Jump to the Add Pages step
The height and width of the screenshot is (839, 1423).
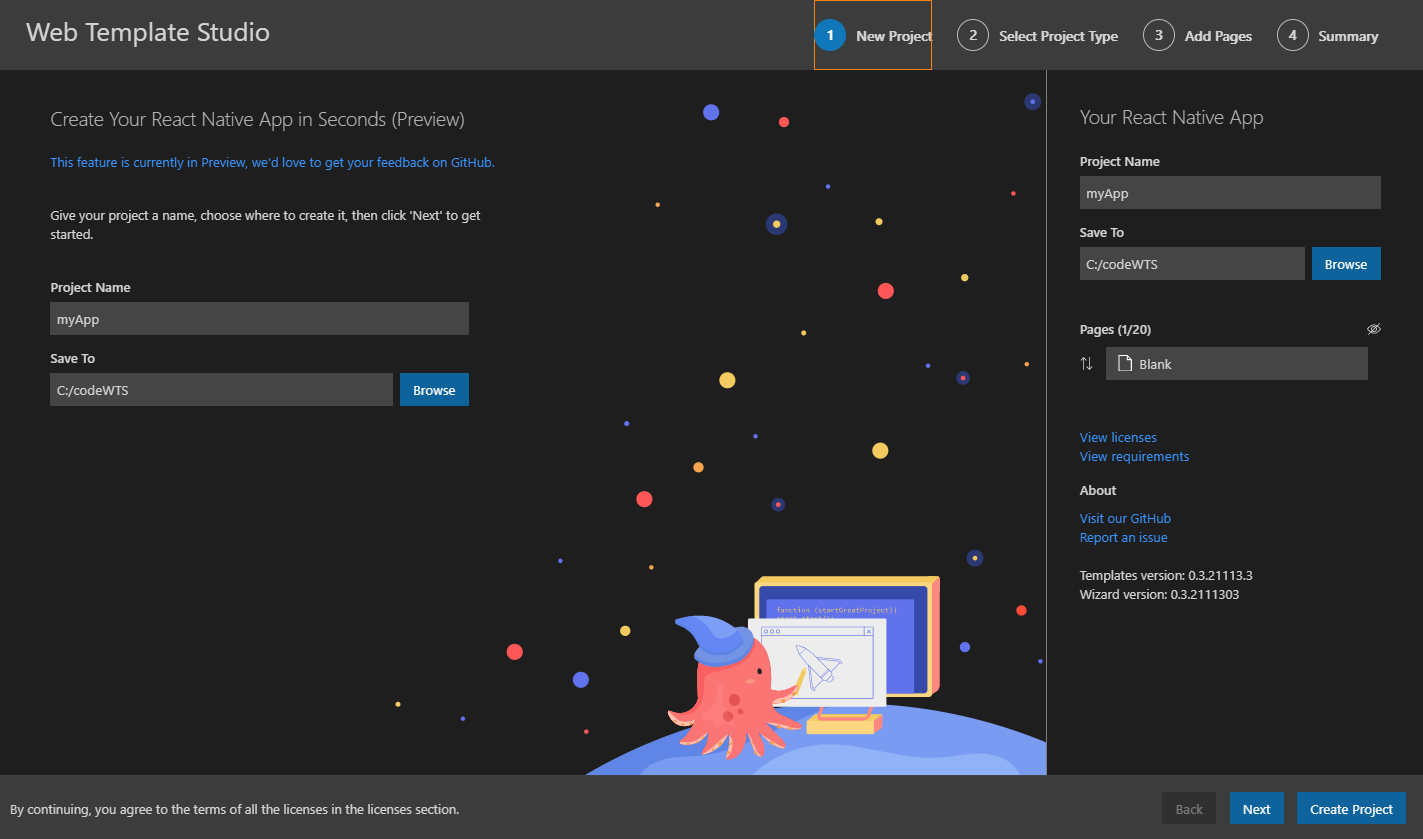[1197, 35]
